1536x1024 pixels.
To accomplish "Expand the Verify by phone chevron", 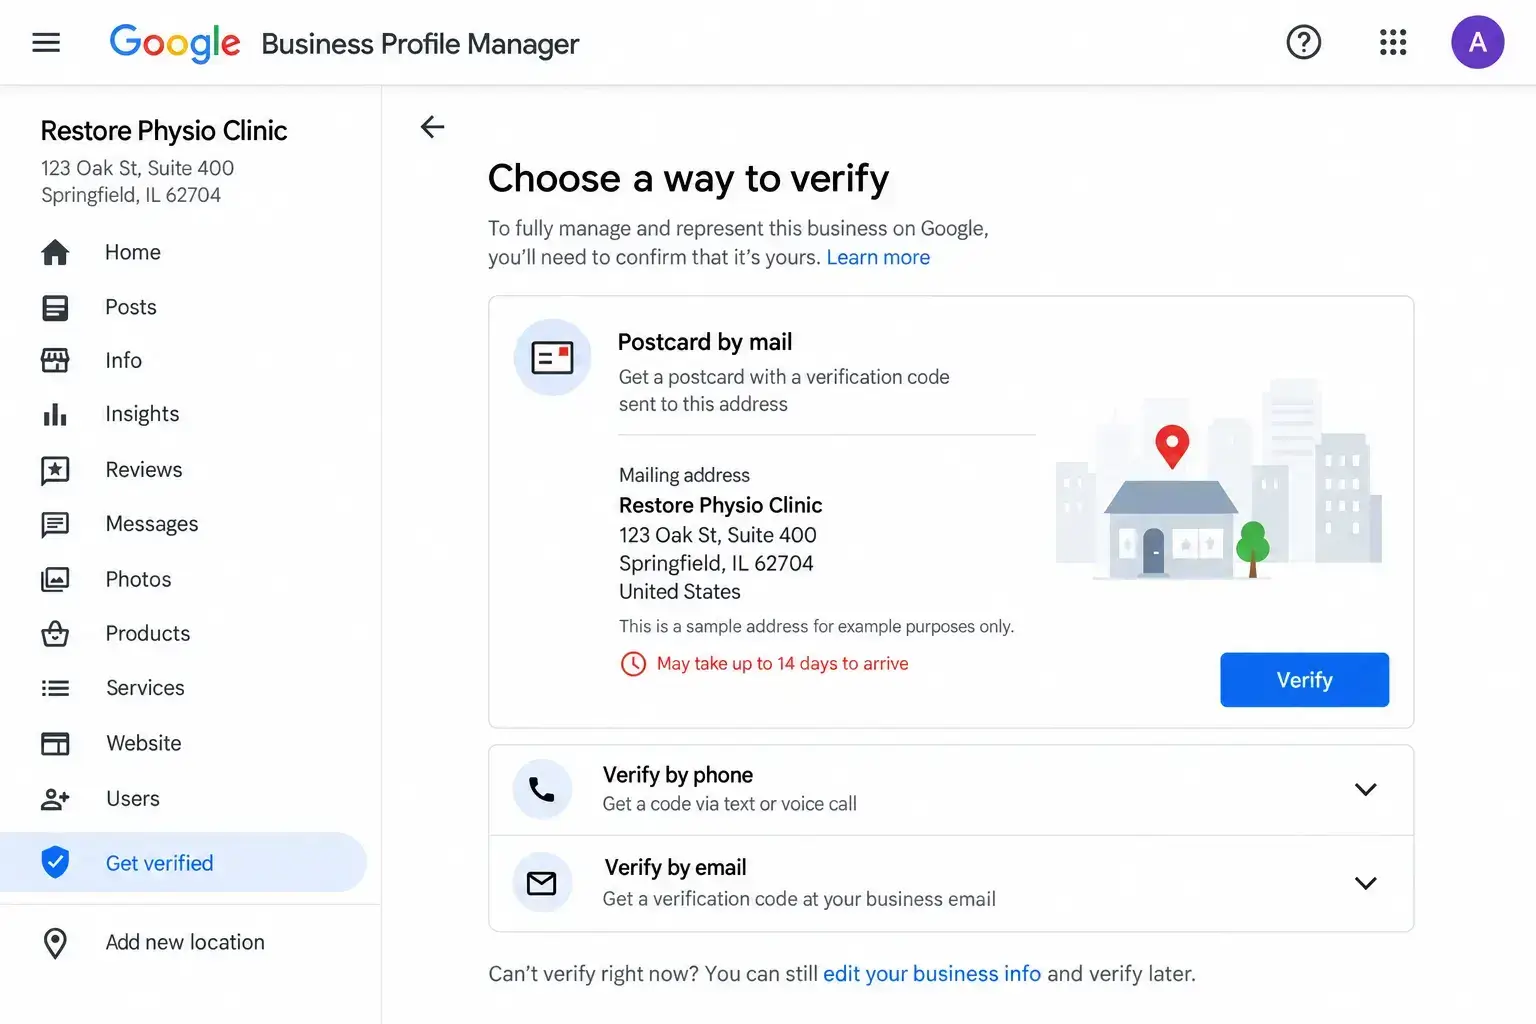I will point(1365,790).
